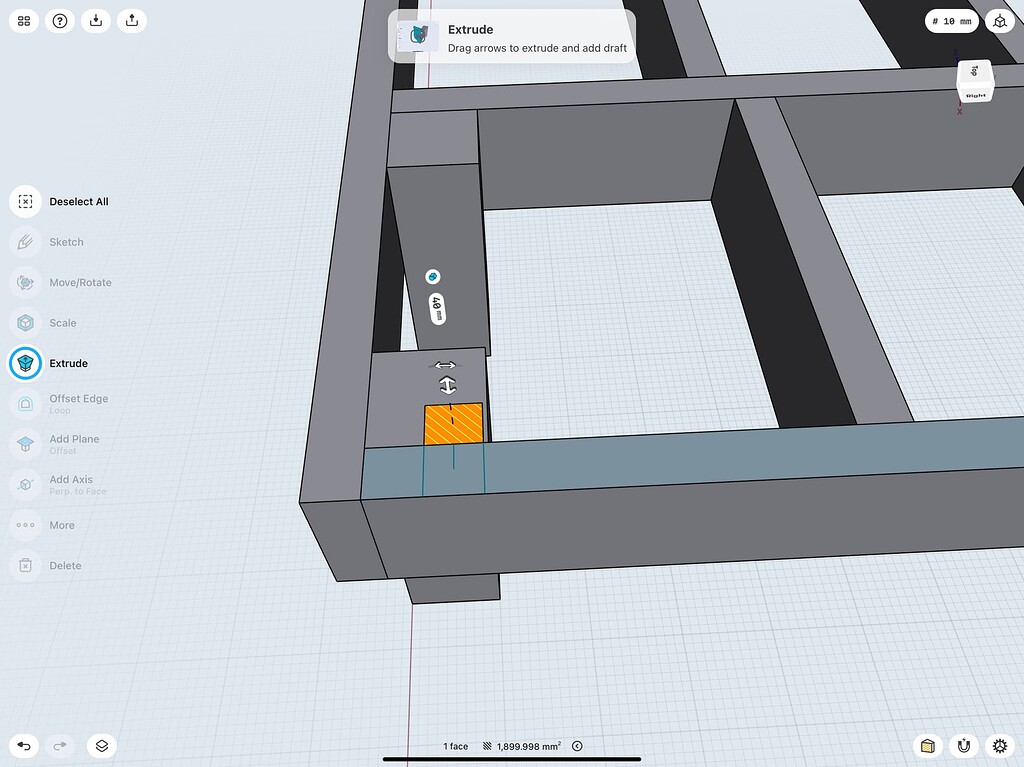
Task: Open the visual settings gear
Action: point(999,745)
